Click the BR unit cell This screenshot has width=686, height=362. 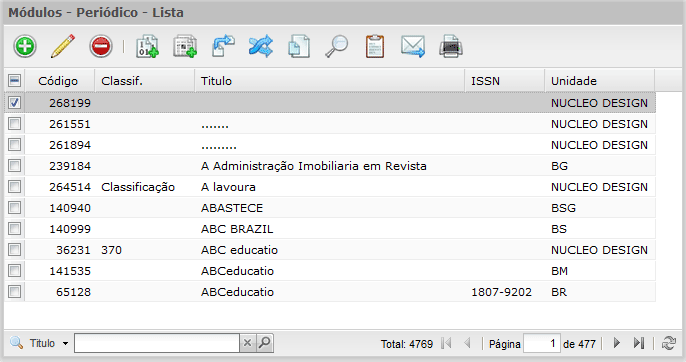point(559,292)
